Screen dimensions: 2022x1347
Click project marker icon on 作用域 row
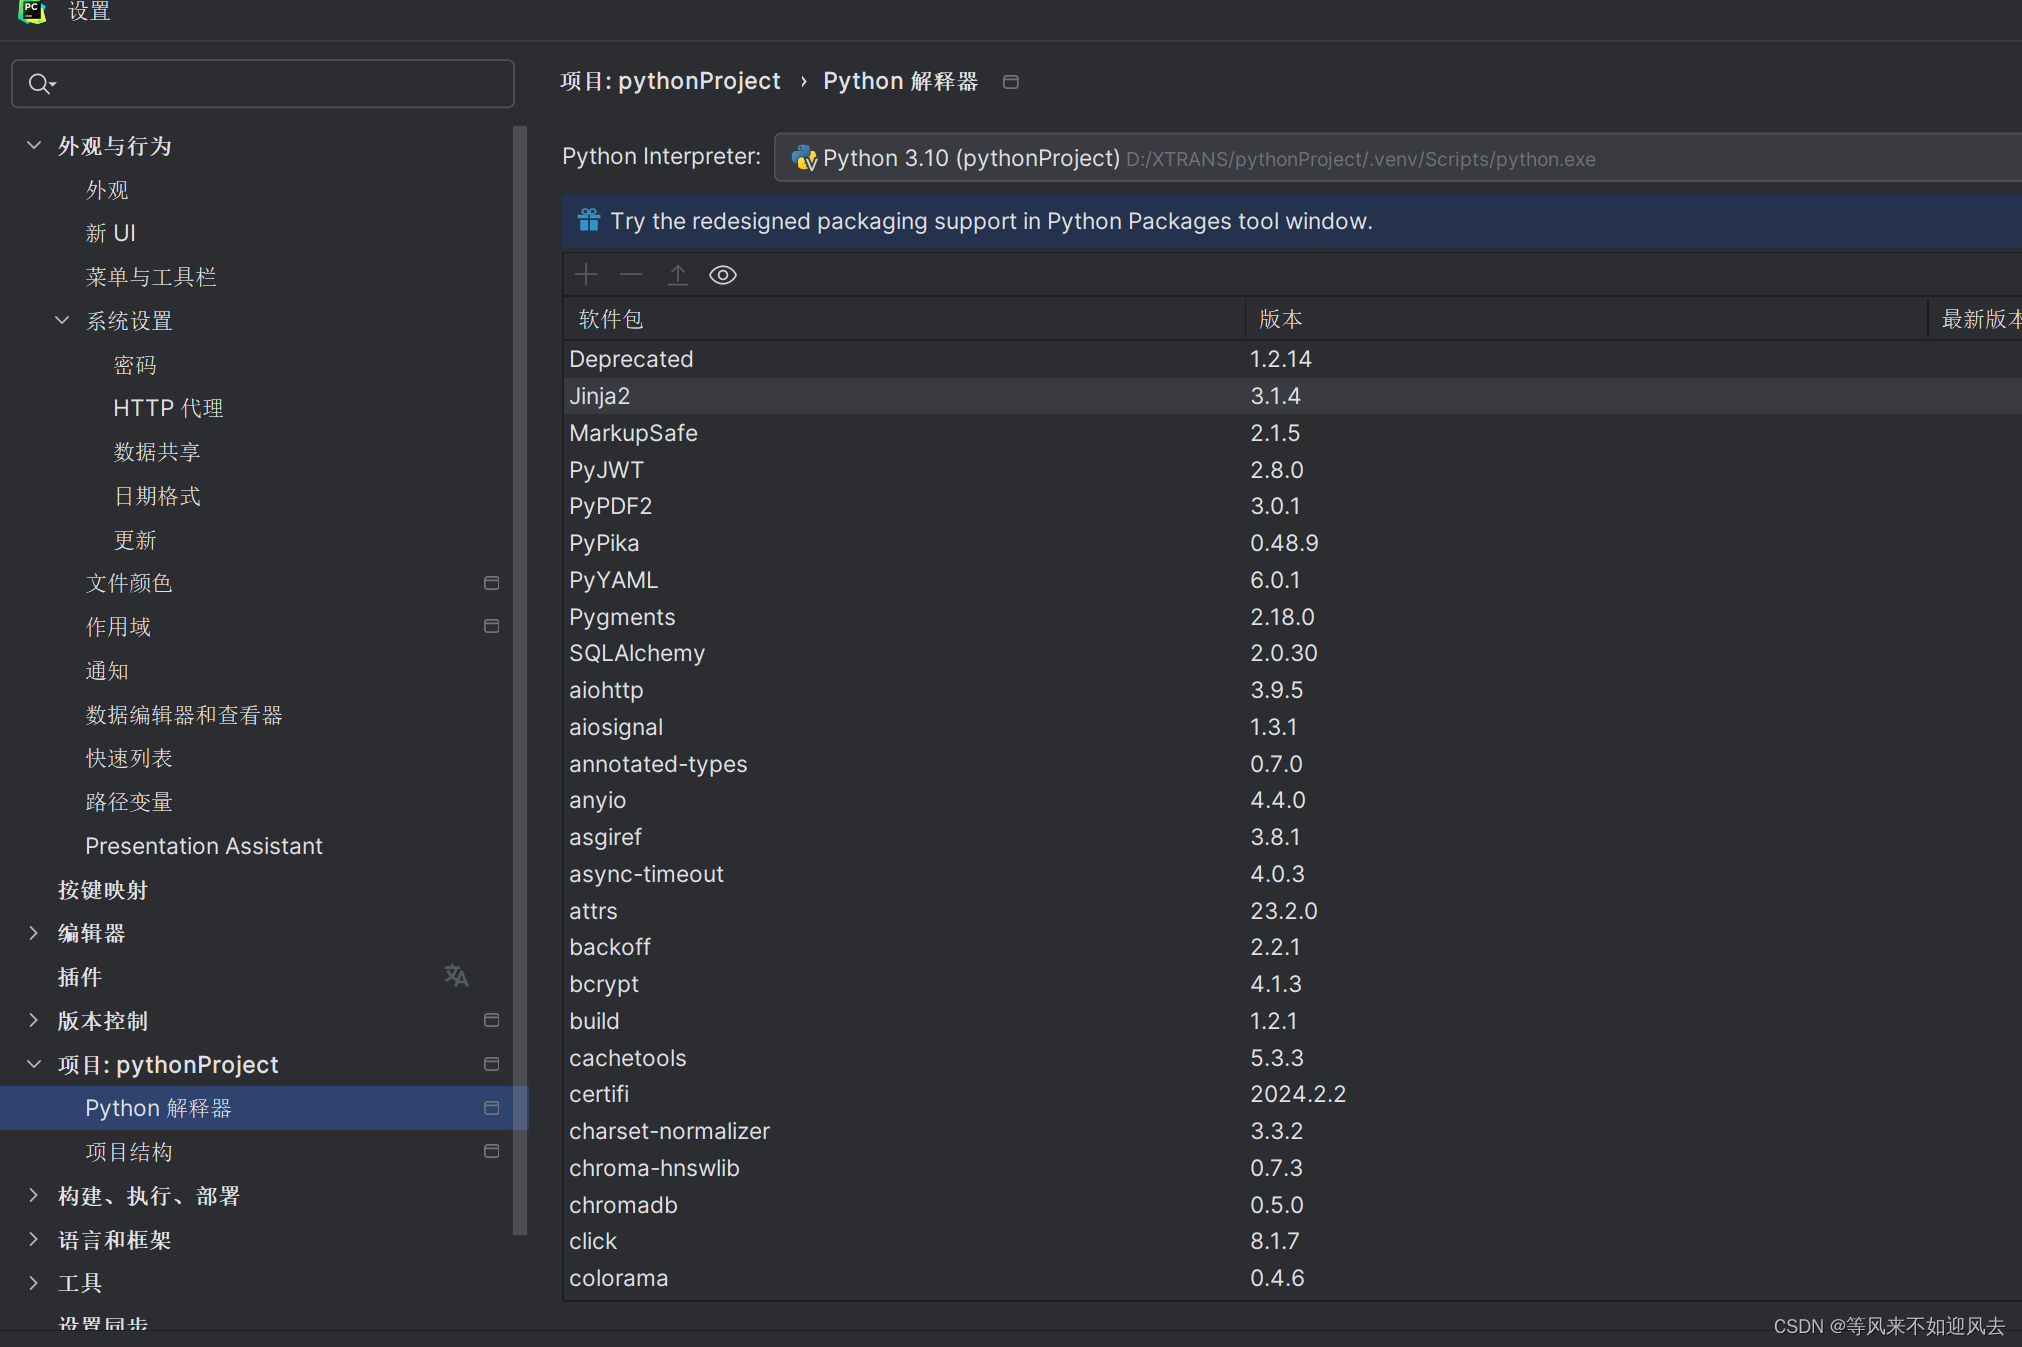(x=491, y=626)
